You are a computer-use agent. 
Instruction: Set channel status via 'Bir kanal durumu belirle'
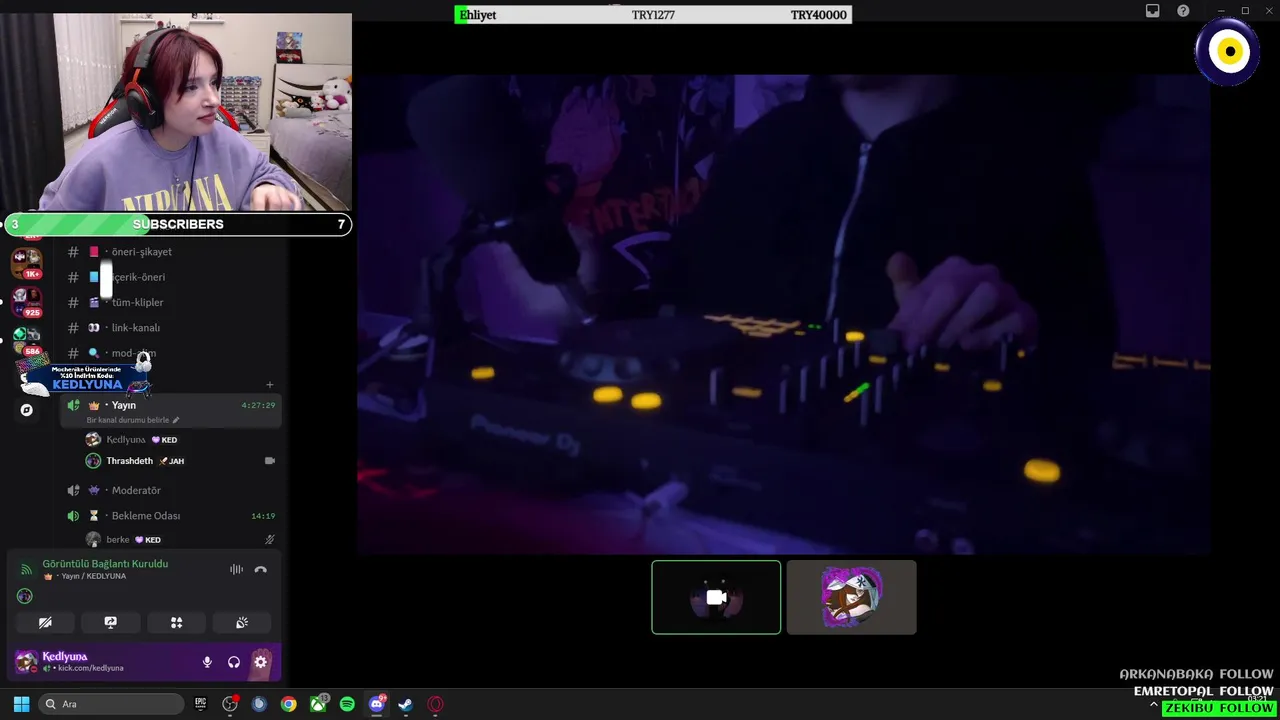click(x=133, y=420)
